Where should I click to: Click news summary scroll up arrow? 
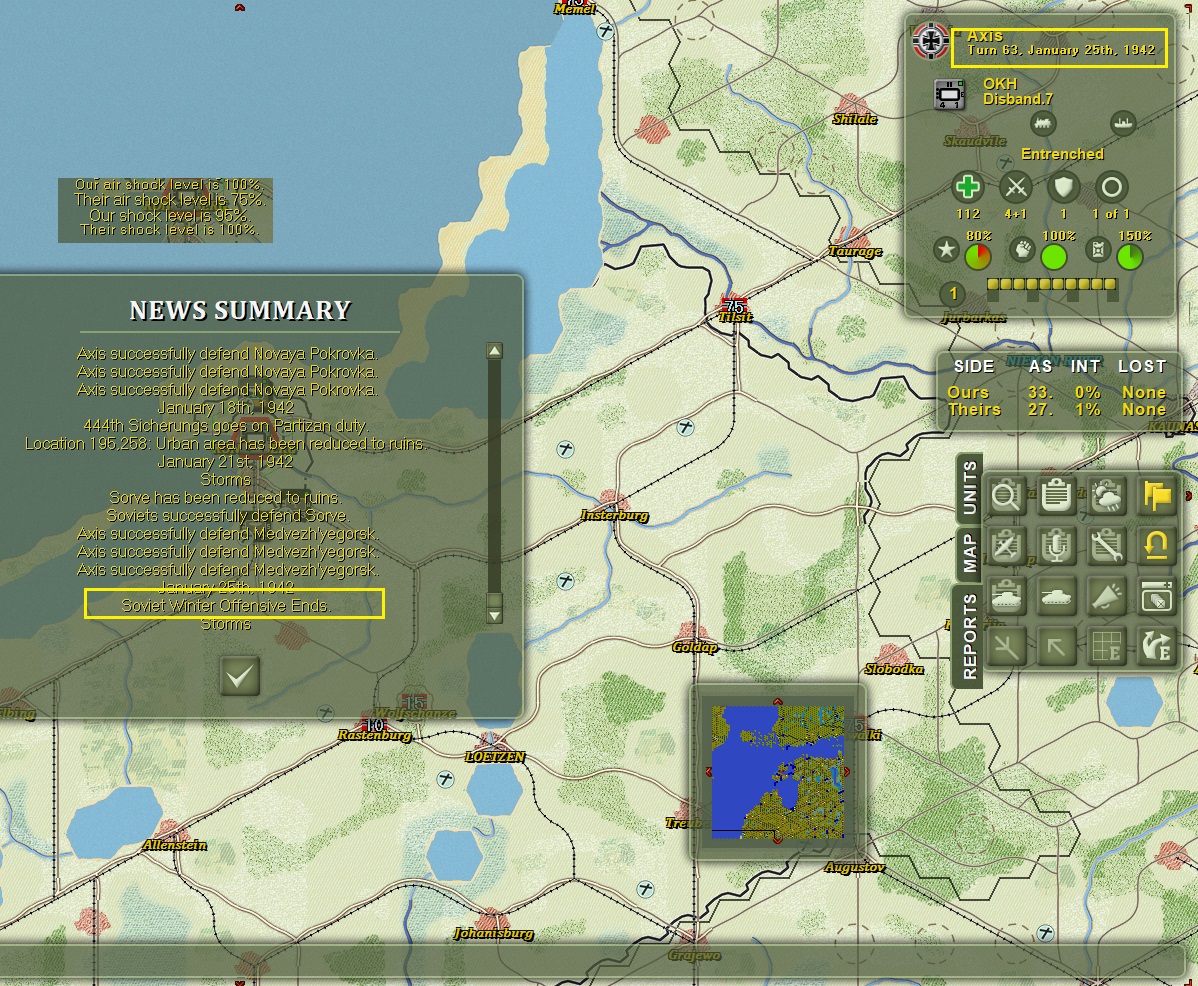point(494,351)
